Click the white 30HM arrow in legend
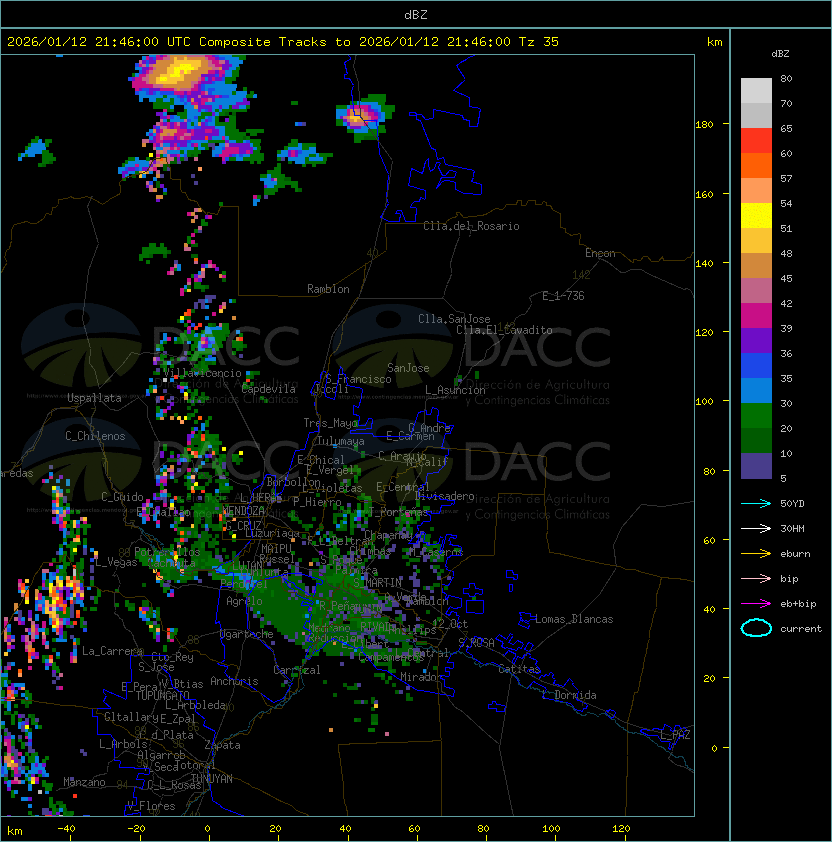832x842 pixels. (x=756, y=529)
